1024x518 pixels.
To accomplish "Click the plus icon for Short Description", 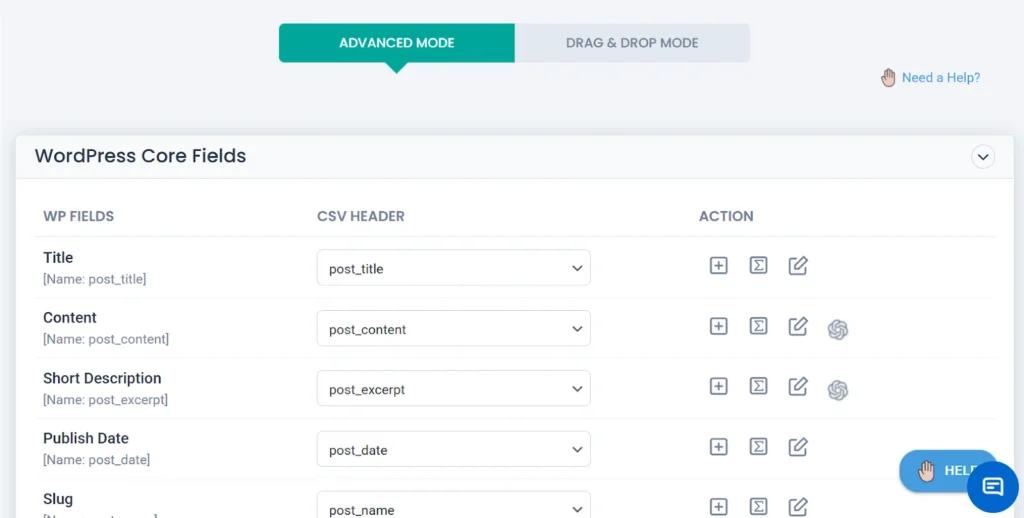I will (x=718, y=386).
